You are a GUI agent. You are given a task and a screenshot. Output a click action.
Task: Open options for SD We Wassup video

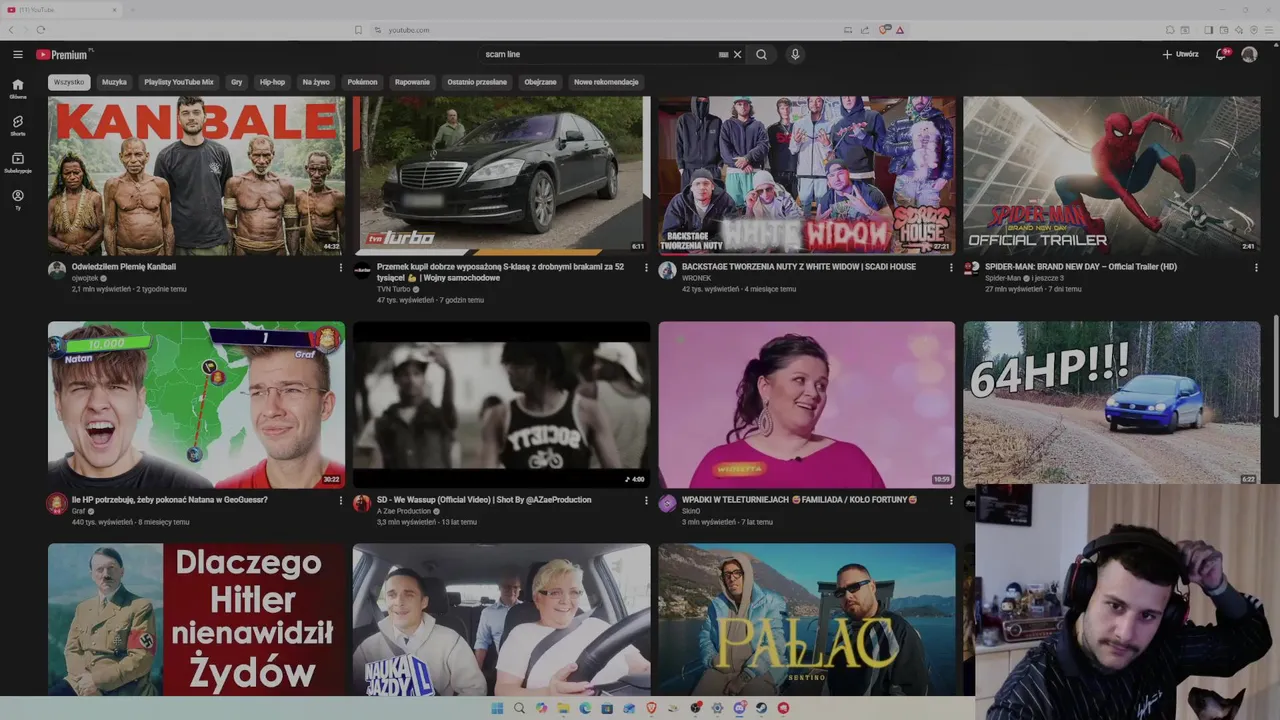pyautogui.click(x=646, y=501)
